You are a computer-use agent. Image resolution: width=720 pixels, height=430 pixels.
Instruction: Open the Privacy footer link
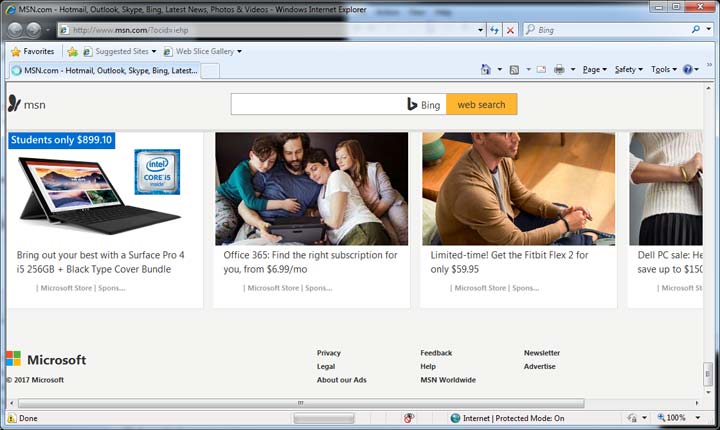pyautogui.click(x=329, y=353)
